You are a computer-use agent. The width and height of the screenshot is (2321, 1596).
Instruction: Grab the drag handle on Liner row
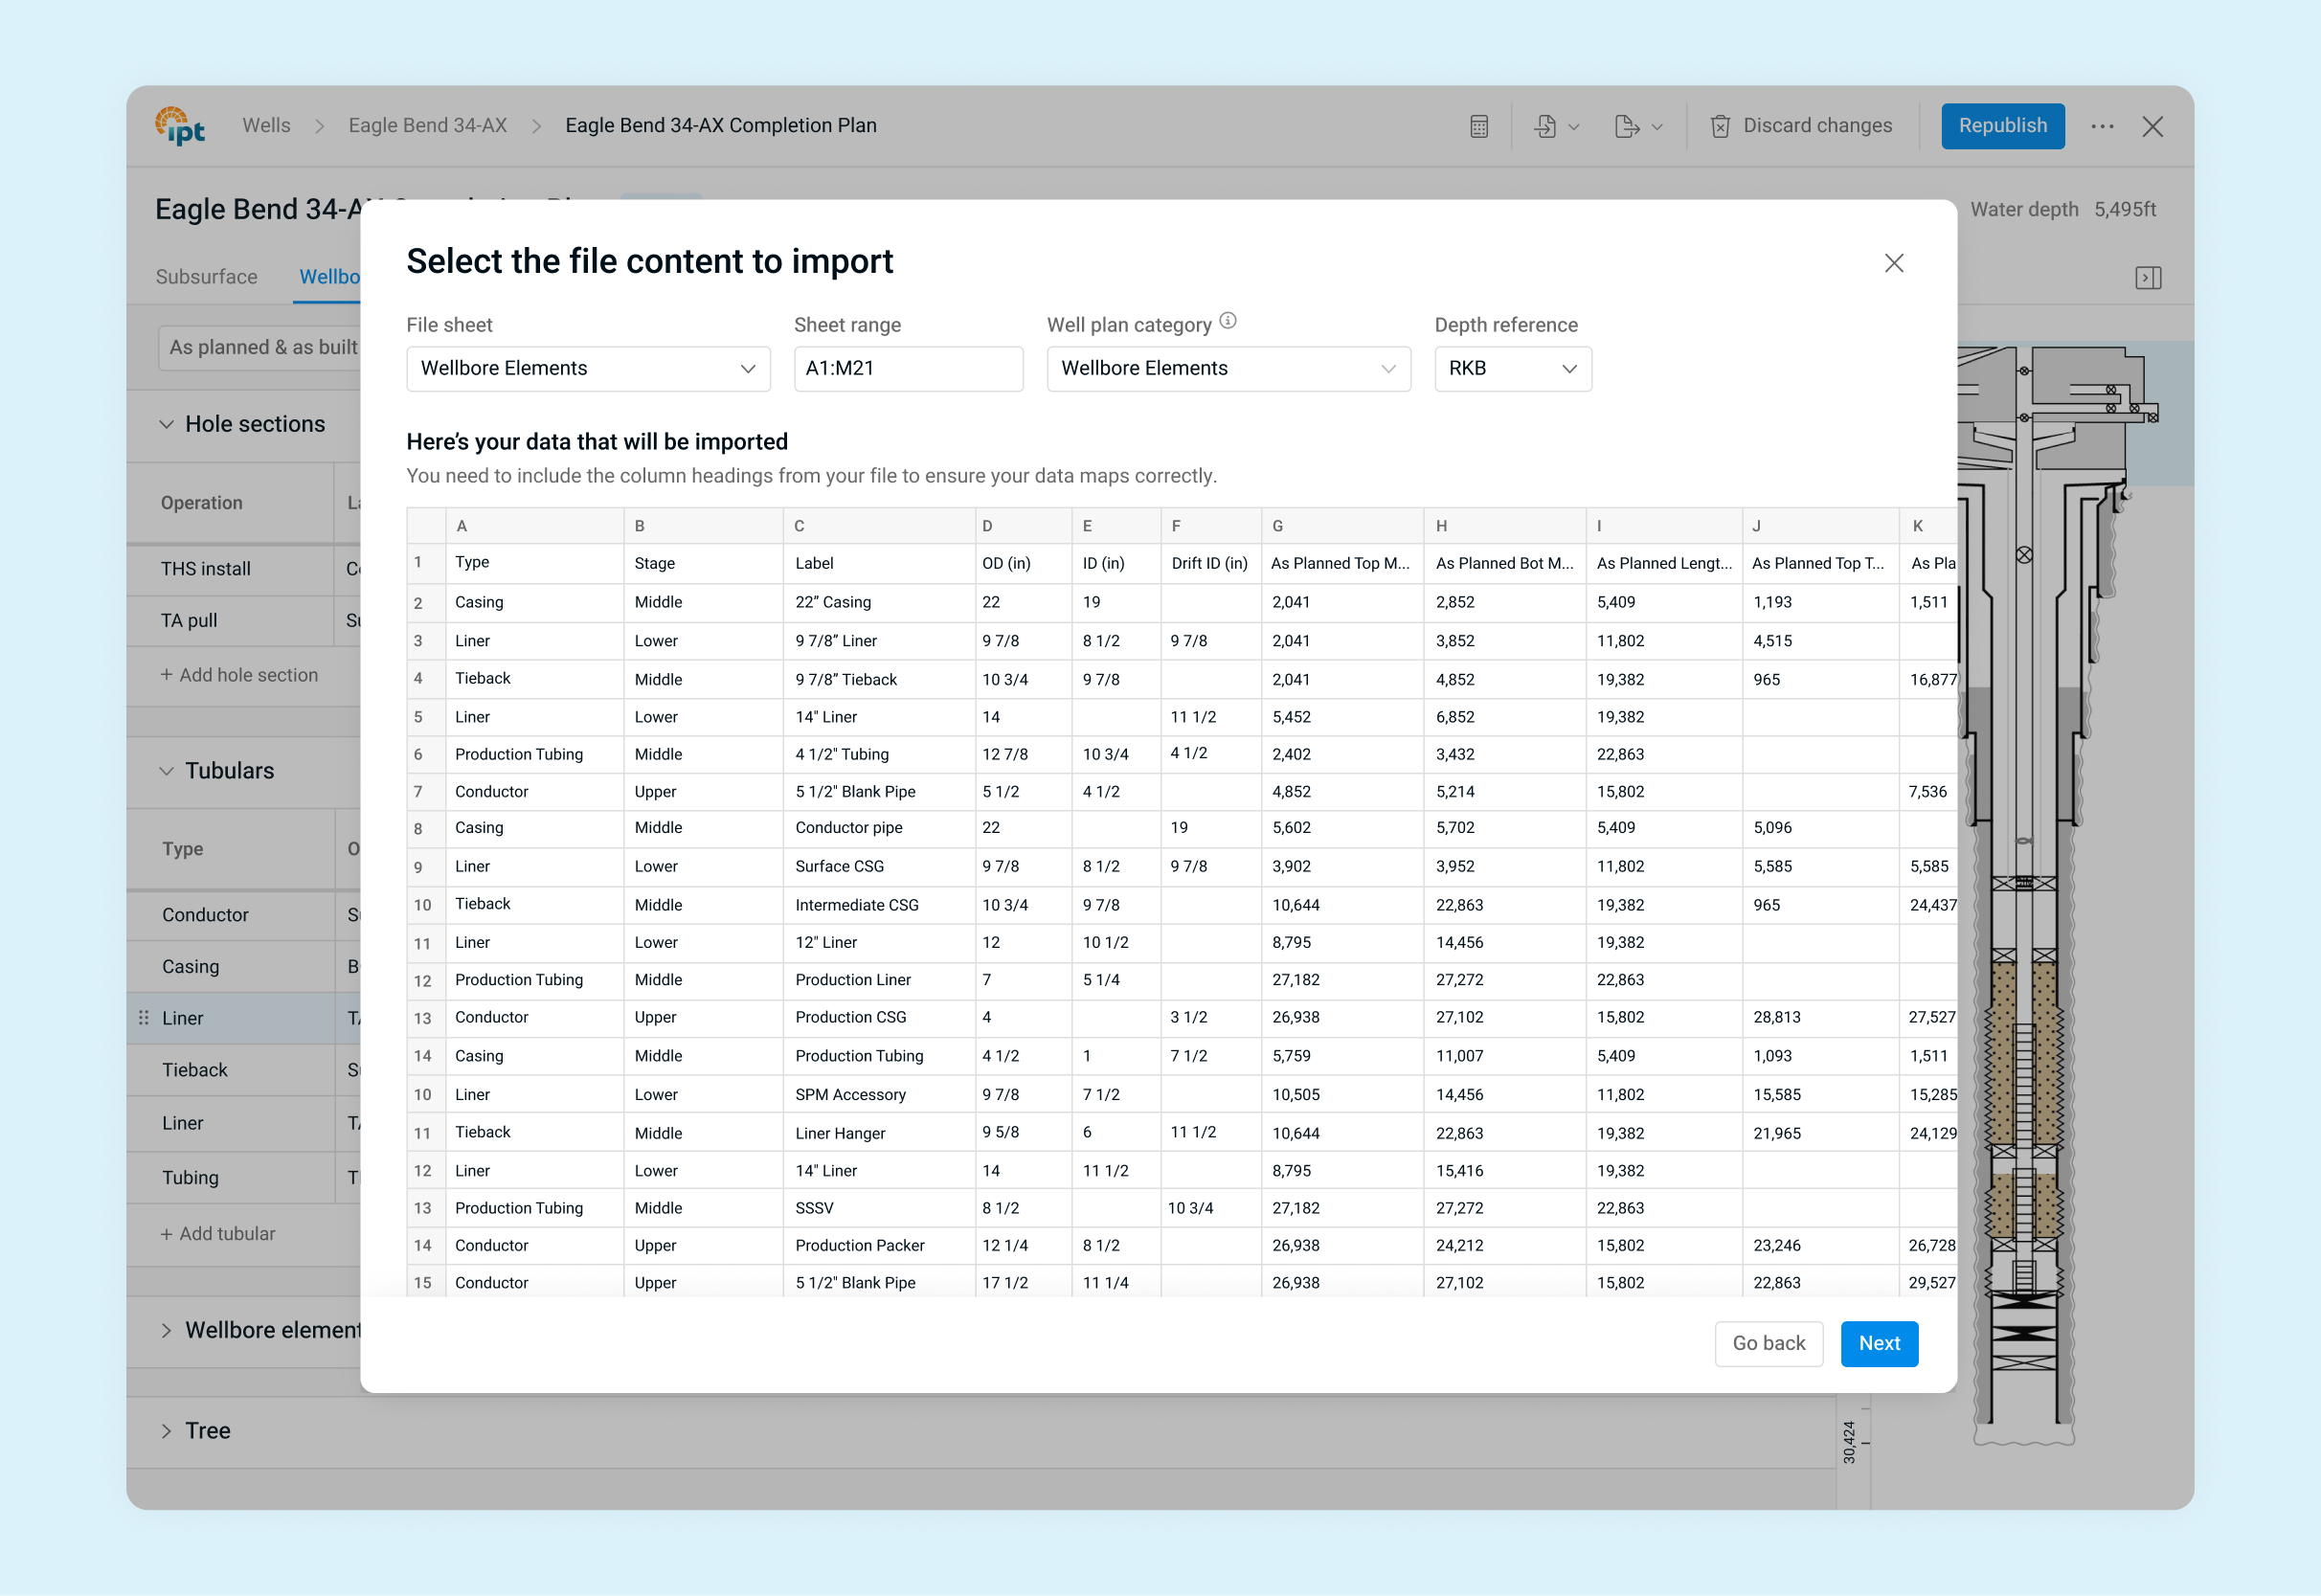(x=144, y=1018)
